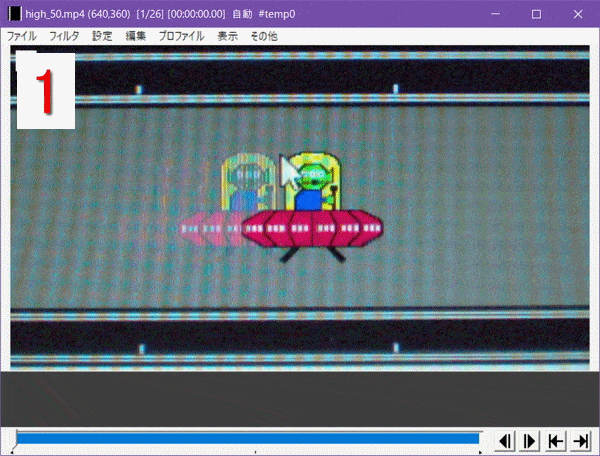
Task: Step forward one frame
Action: [530, 441]
